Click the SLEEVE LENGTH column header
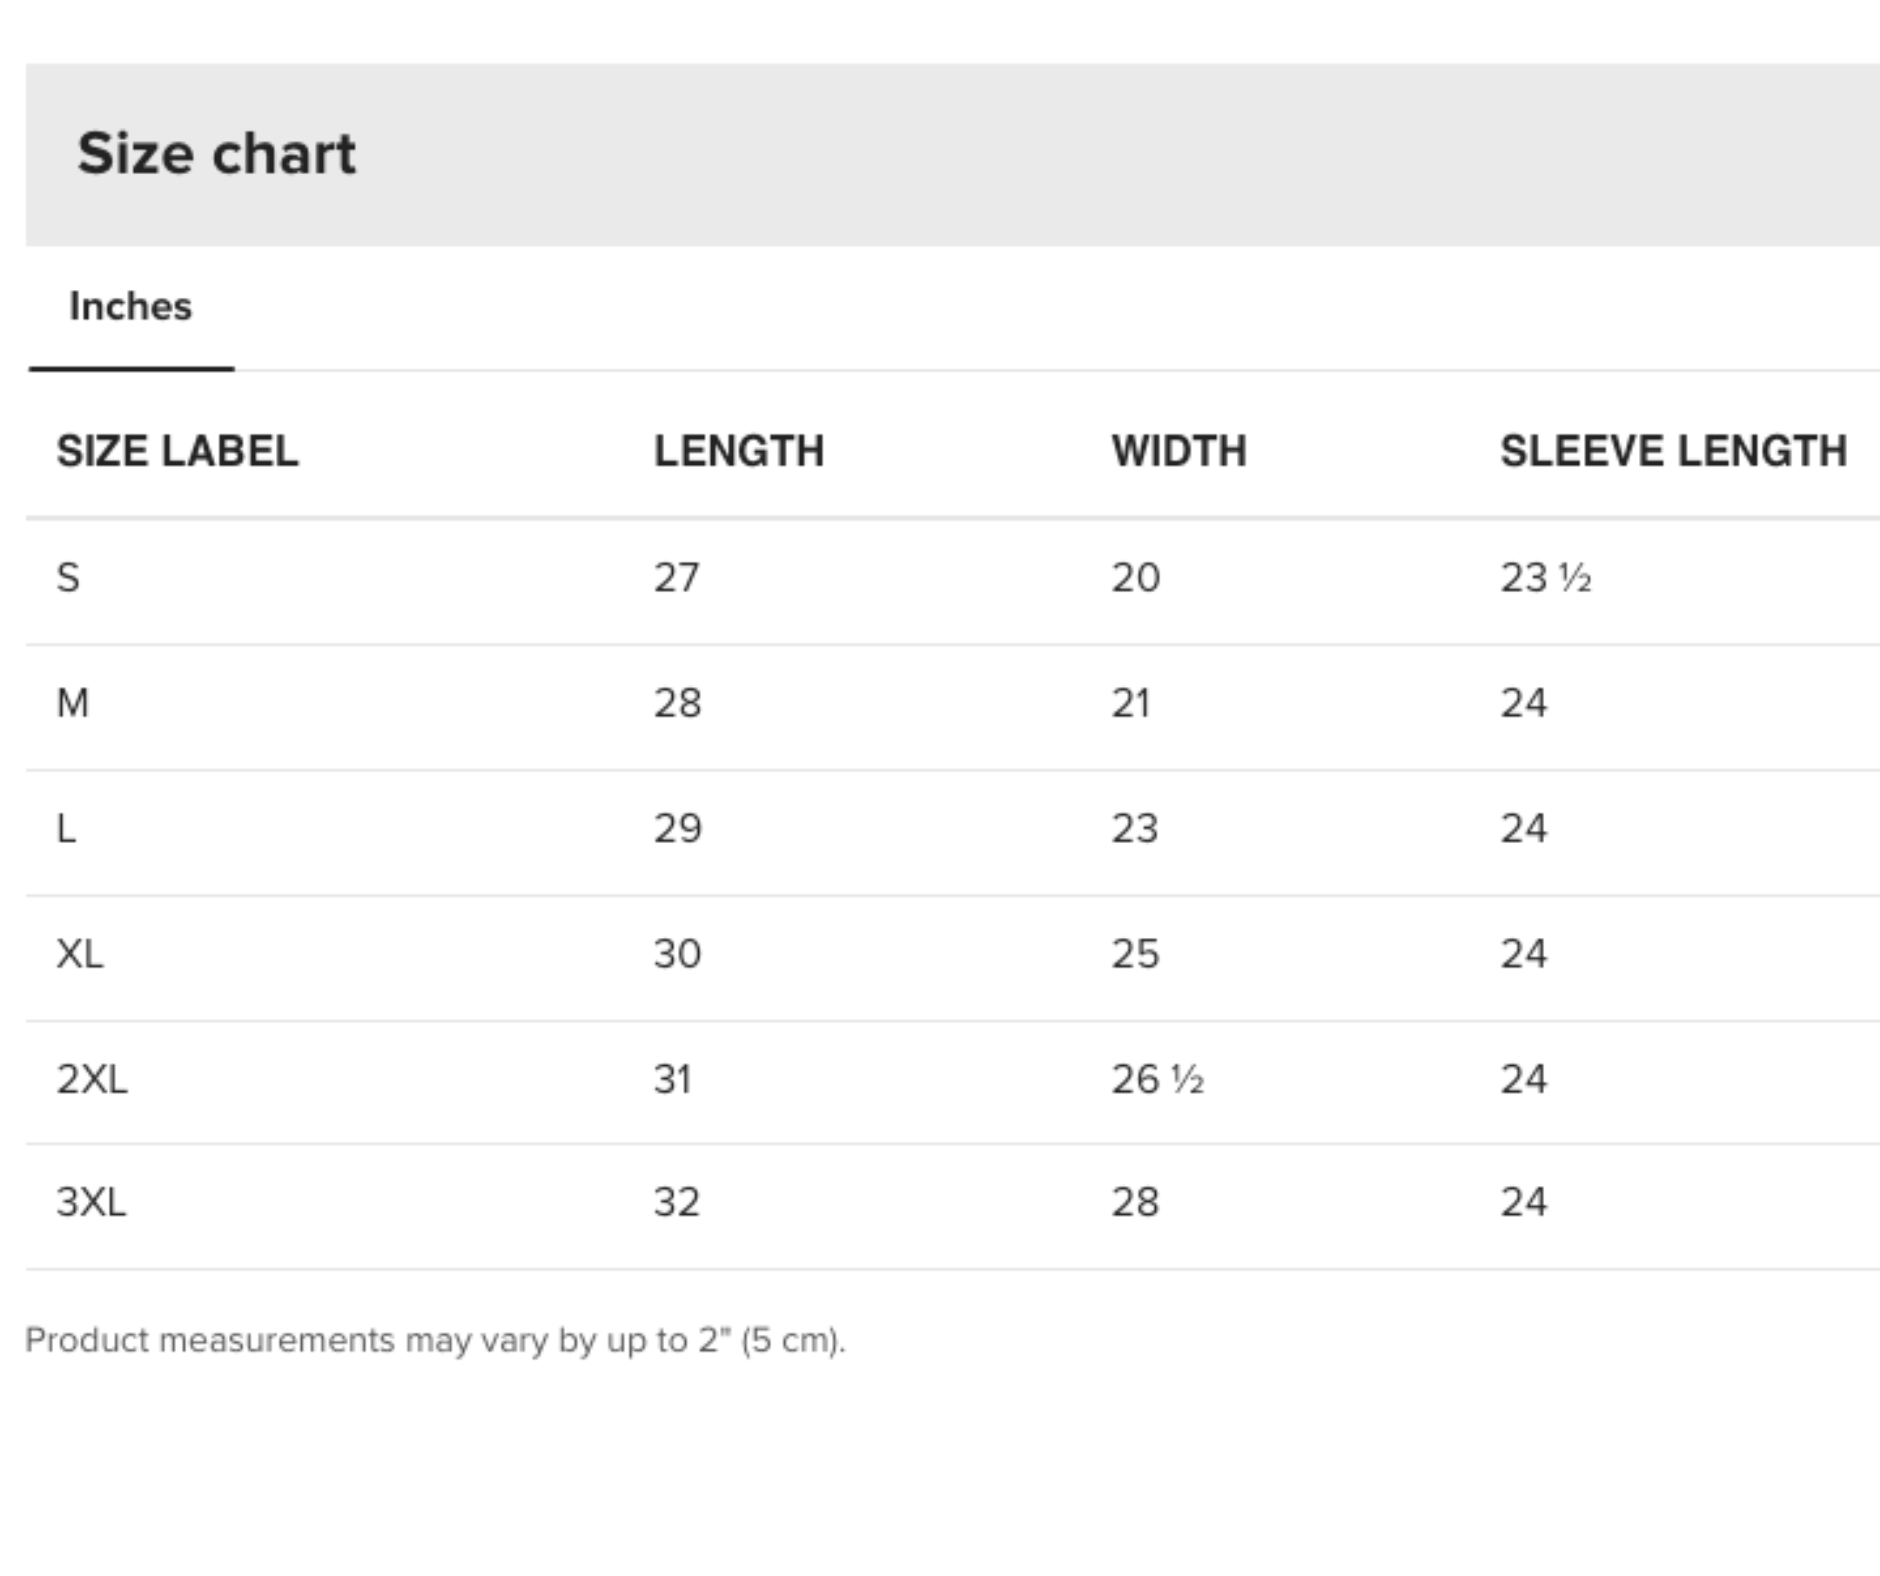 tap(1673, 451)
